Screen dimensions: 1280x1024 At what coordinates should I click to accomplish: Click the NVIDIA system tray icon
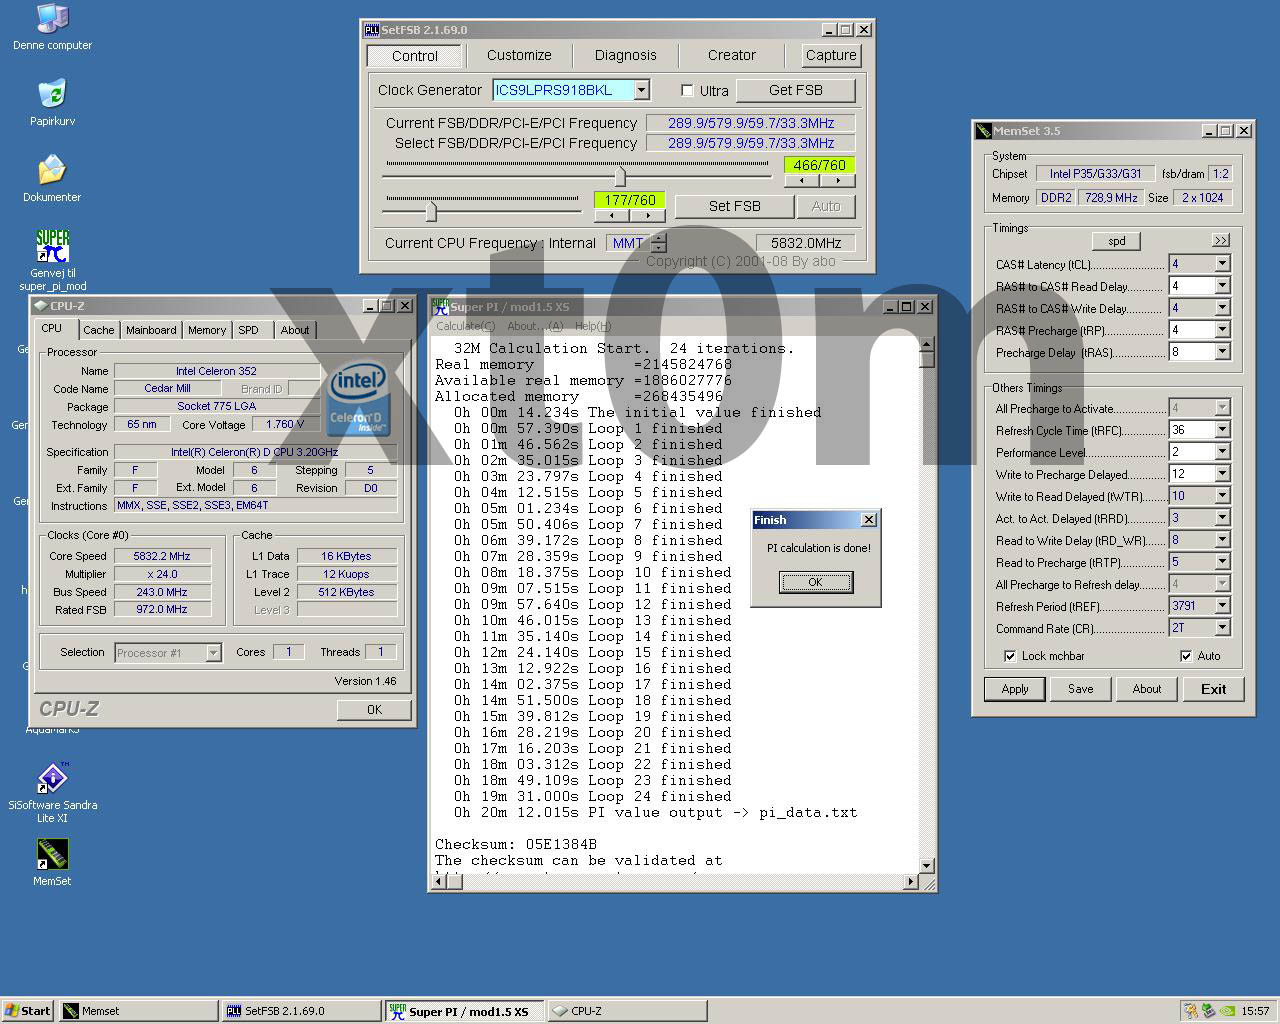point(1226,1011)
